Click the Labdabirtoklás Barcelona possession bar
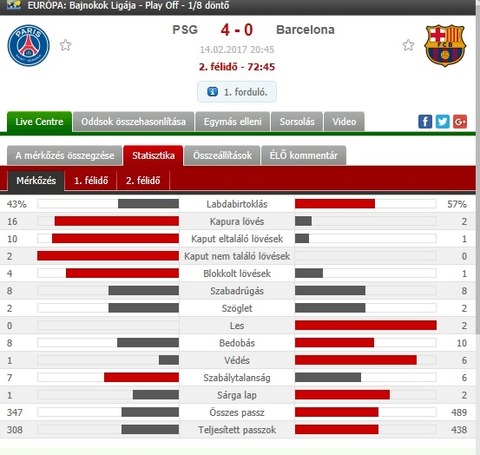 pos(366,204)
